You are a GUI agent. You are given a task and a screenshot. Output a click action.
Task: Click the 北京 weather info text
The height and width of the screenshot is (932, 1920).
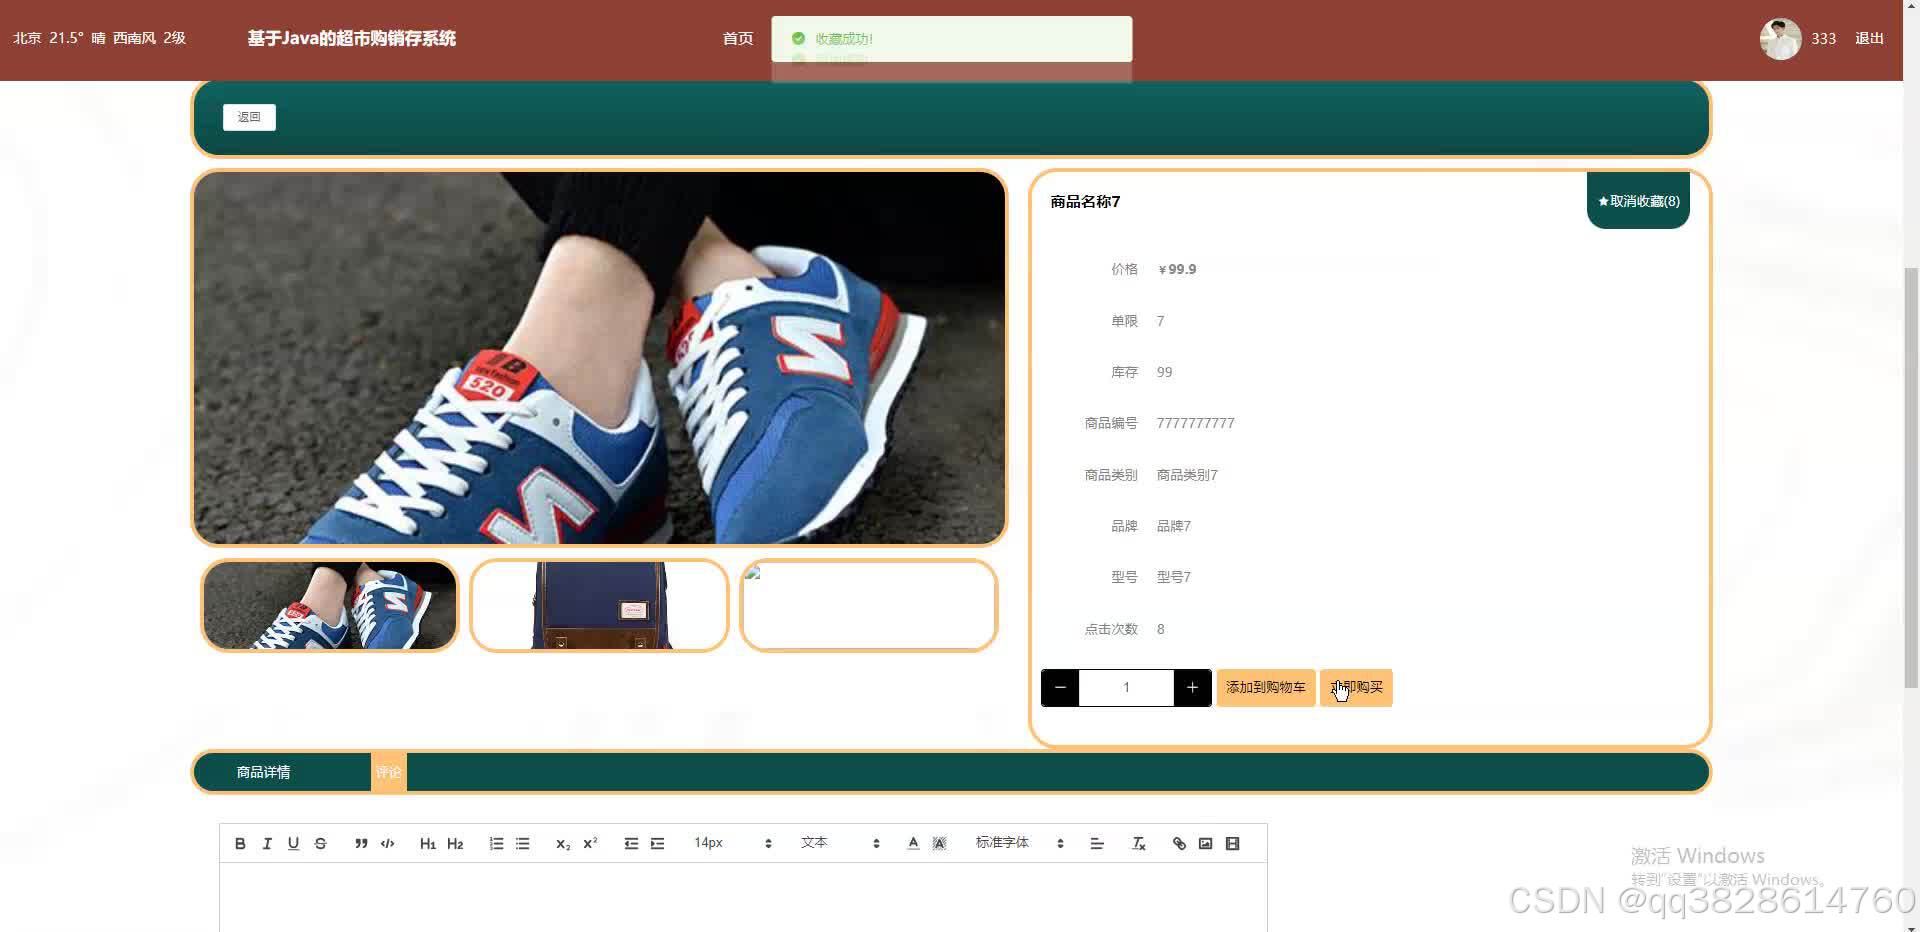click(x=99, y=38)
